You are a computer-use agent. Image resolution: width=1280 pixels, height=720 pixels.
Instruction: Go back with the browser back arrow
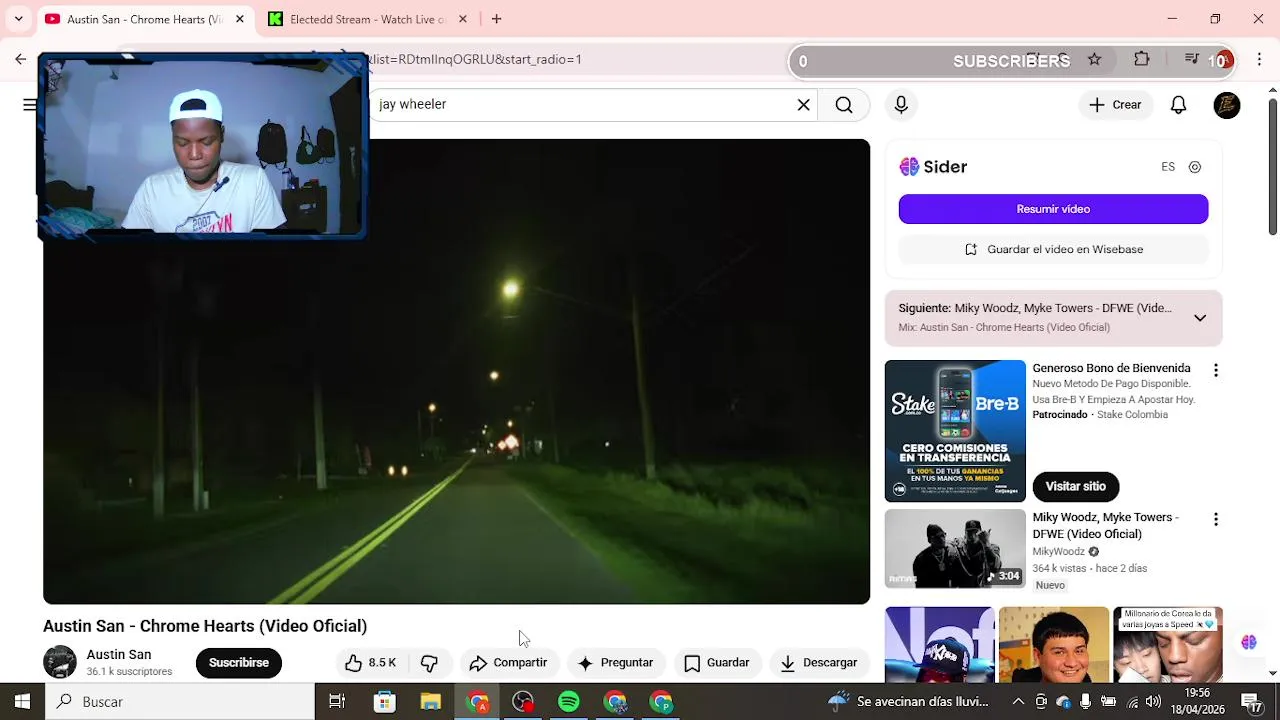click(x=20, y=60)
